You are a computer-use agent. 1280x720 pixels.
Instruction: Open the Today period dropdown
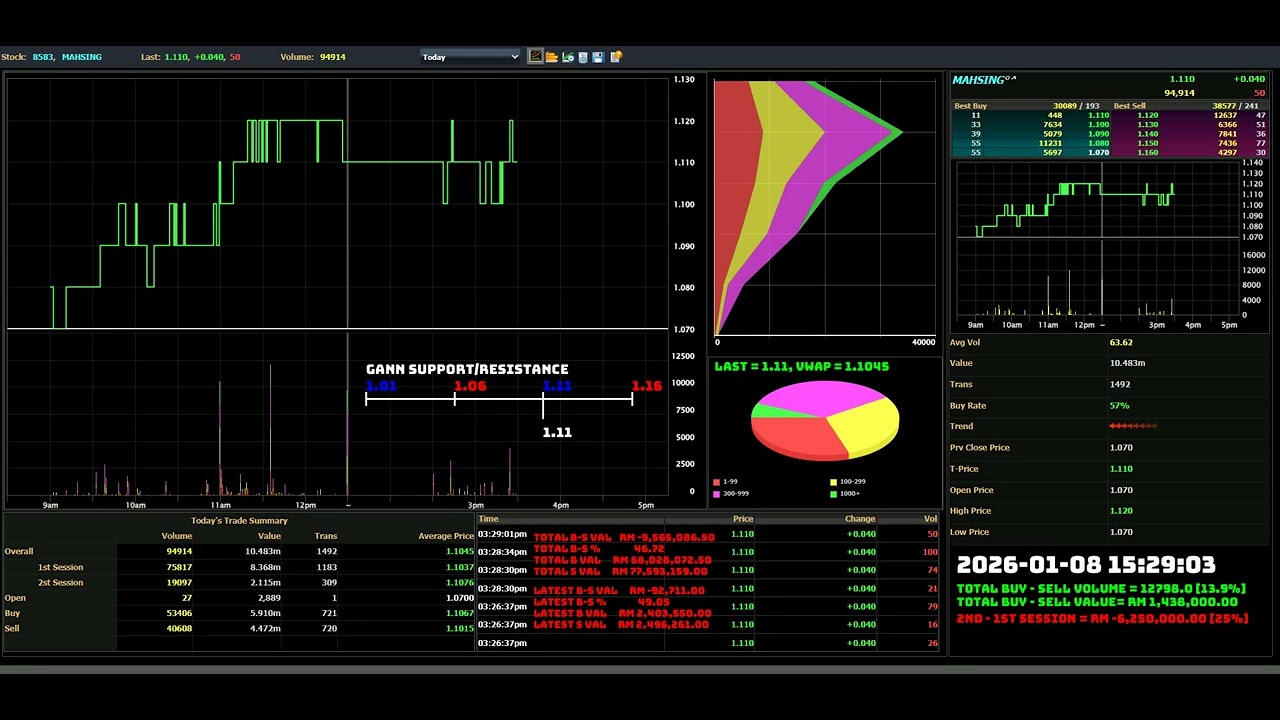[470, 57]
